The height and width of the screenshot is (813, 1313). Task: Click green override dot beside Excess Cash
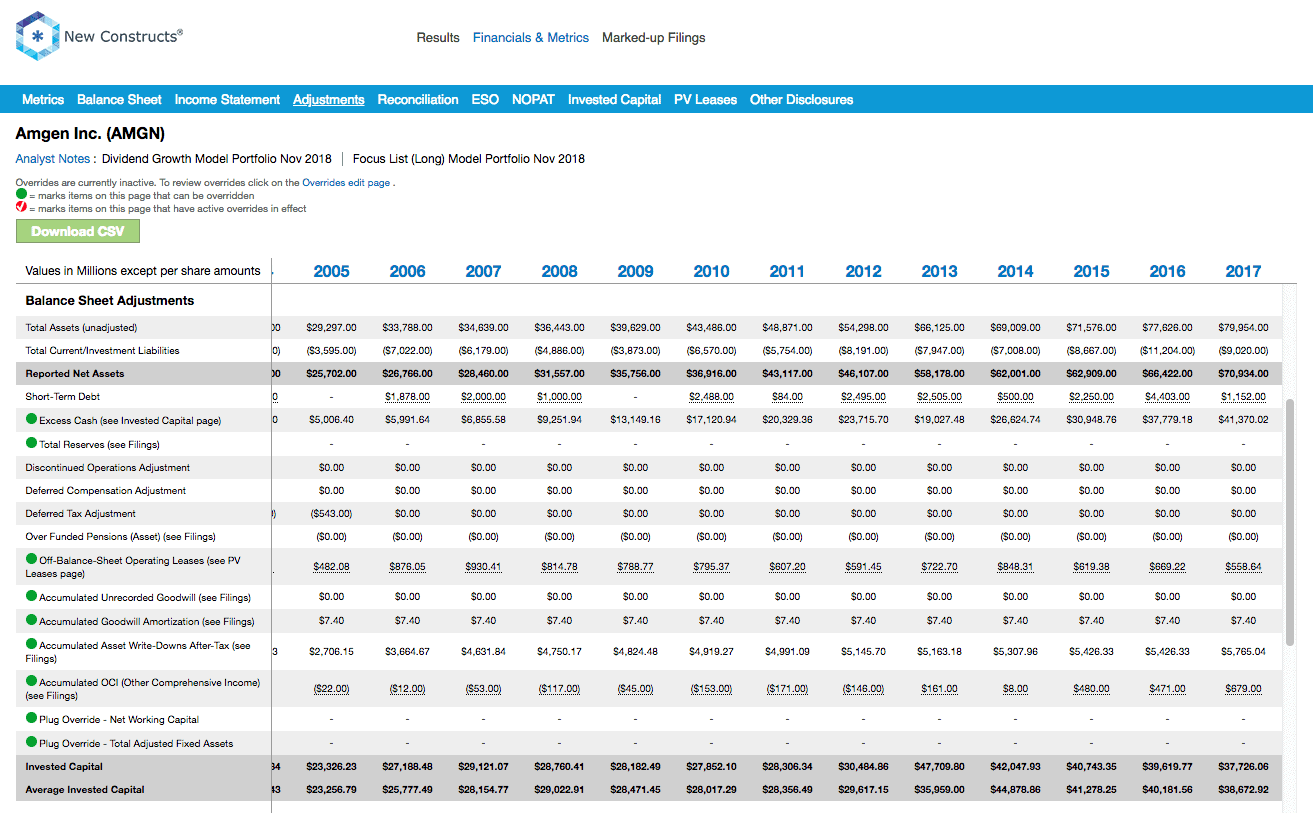click(x=32, y=419)
